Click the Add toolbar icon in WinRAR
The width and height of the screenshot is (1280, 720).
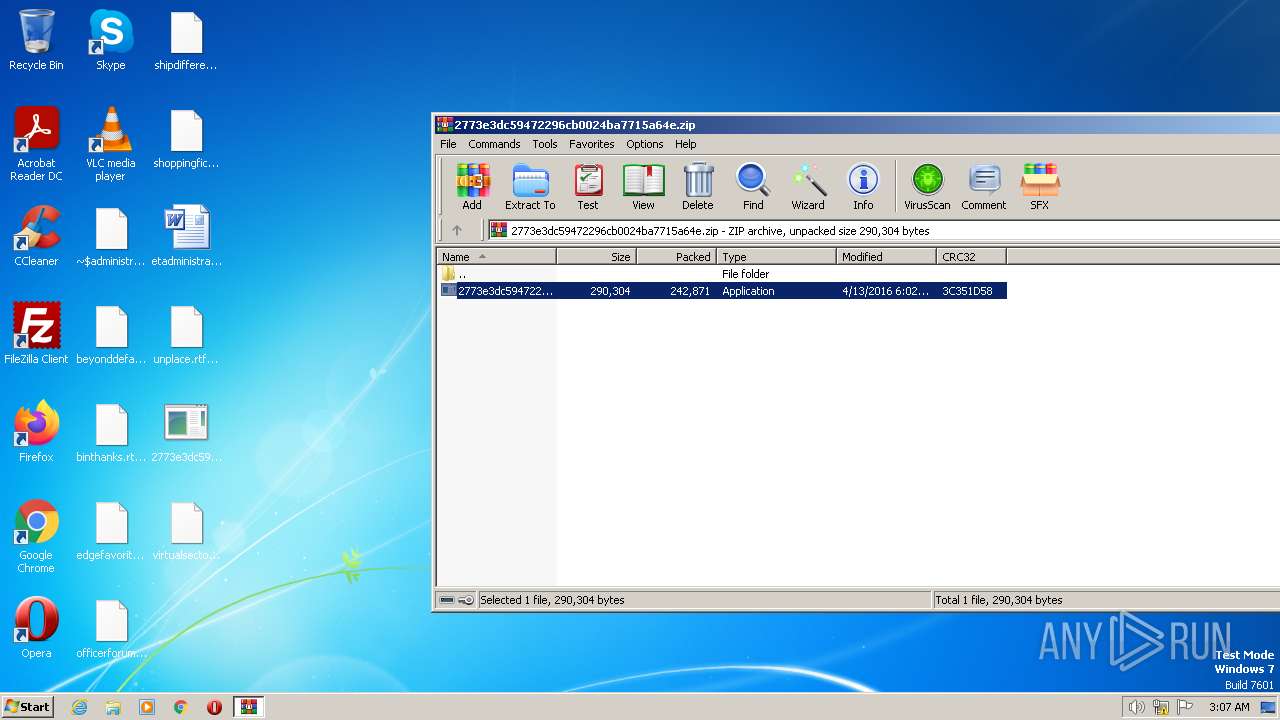click(472, 187)
